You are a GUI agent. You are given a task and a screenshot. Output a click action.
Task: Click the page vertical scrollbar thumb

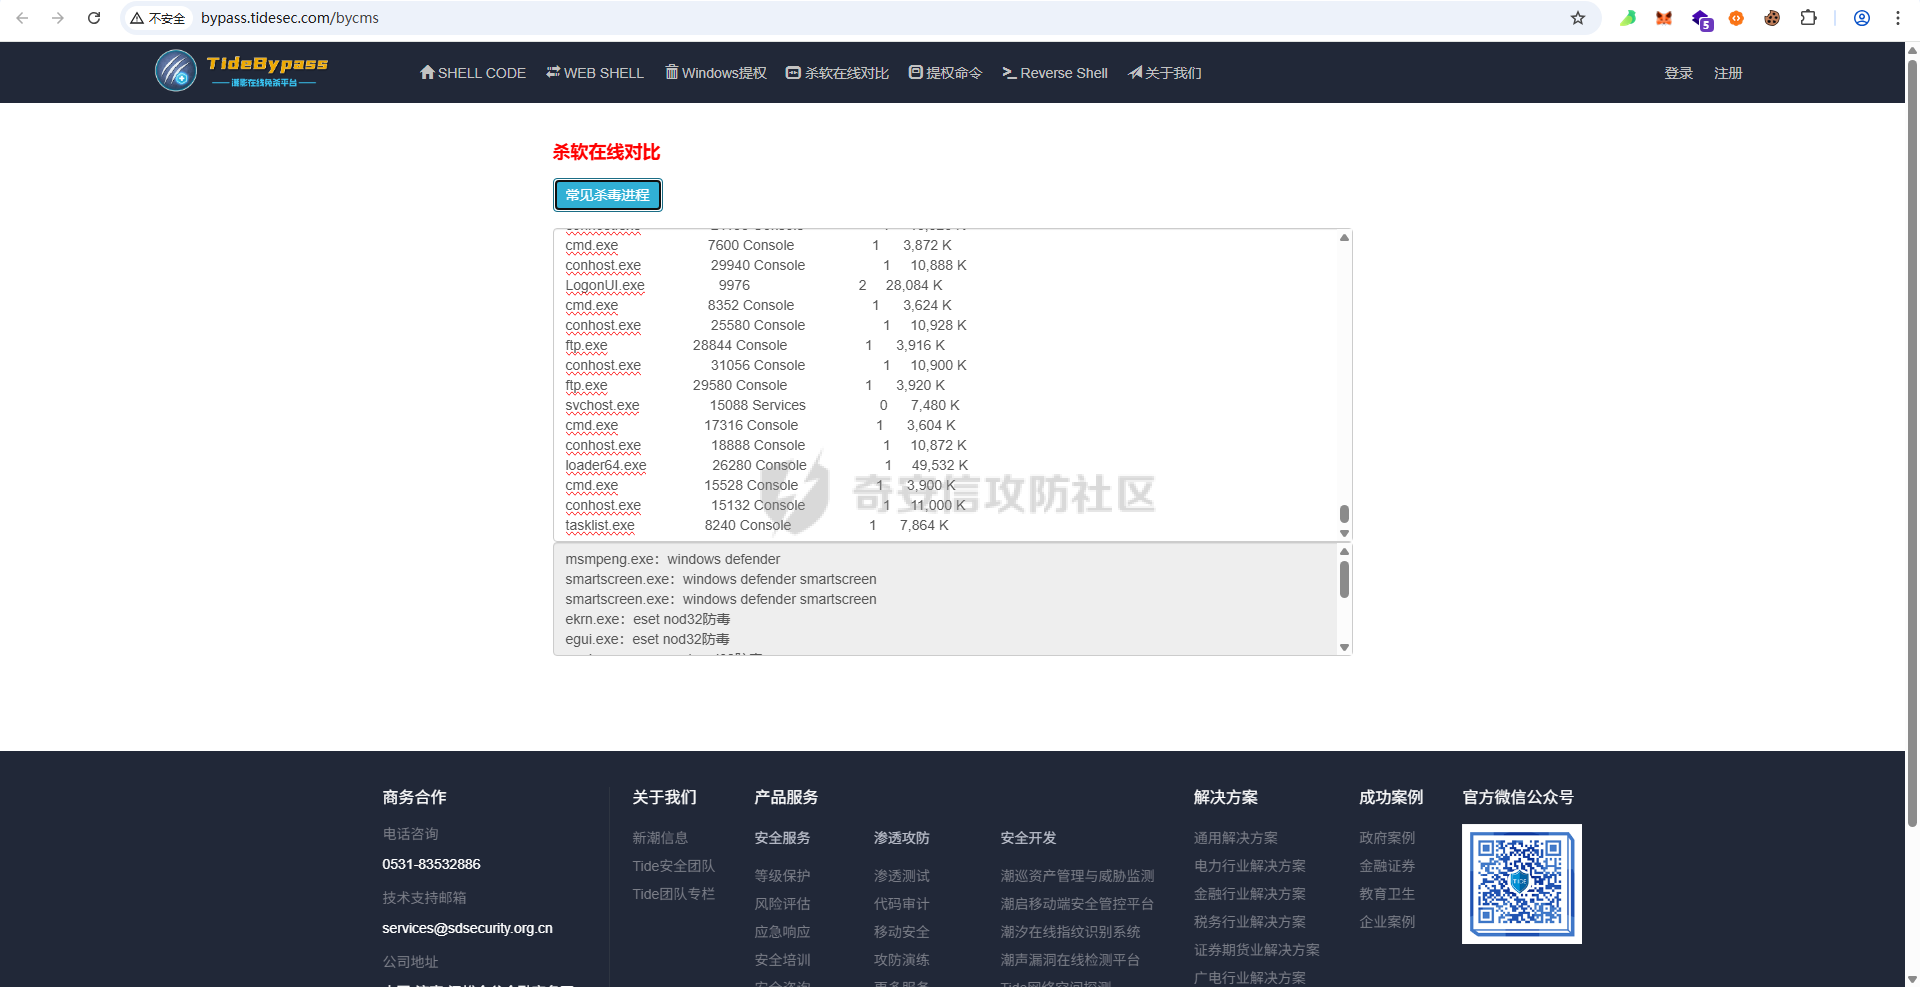1912,443
